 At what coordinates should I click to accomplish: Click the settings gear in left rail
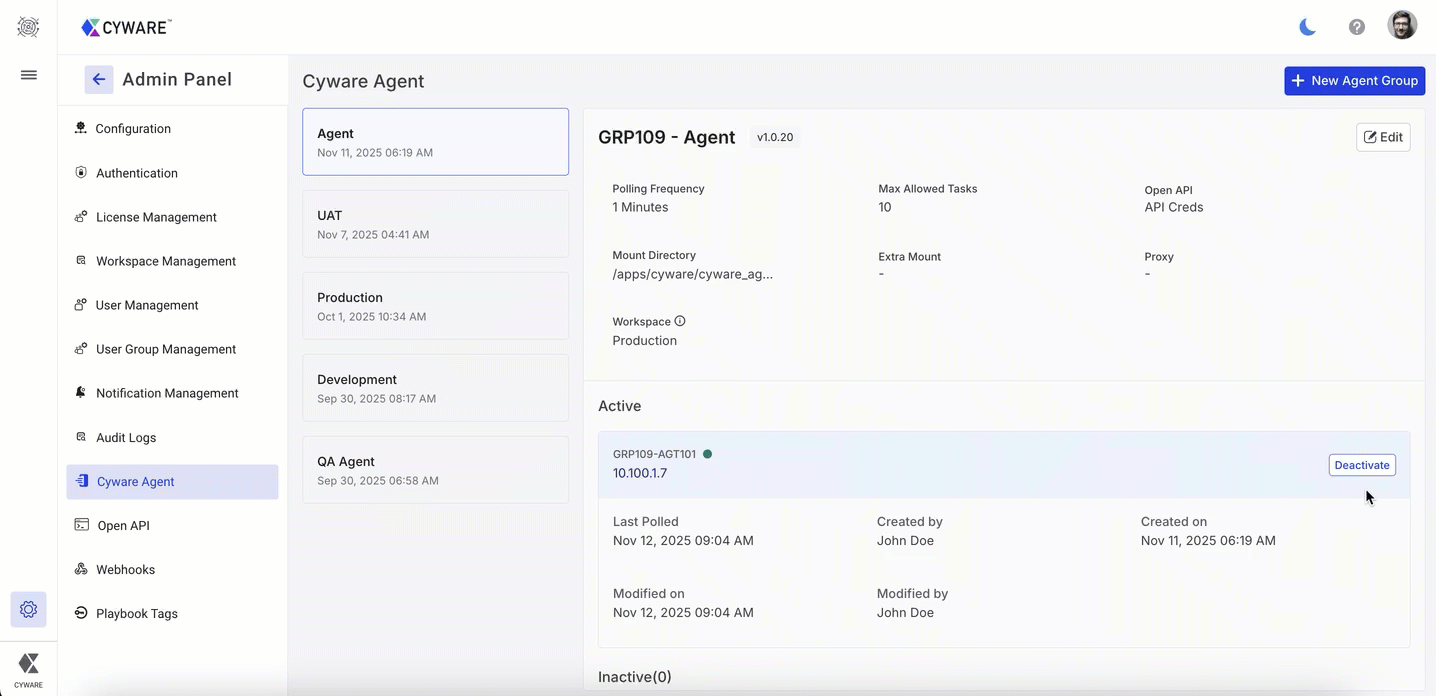28,609
